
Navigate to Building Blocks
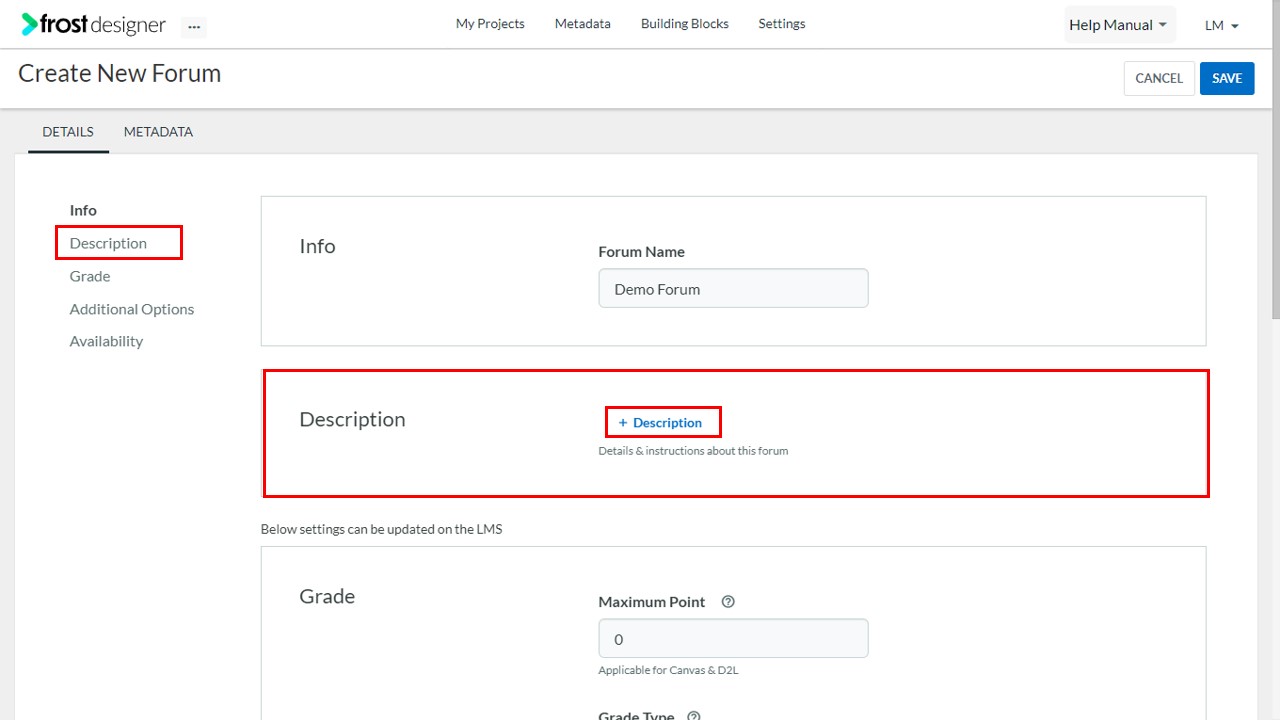click(x=685, y=23)
